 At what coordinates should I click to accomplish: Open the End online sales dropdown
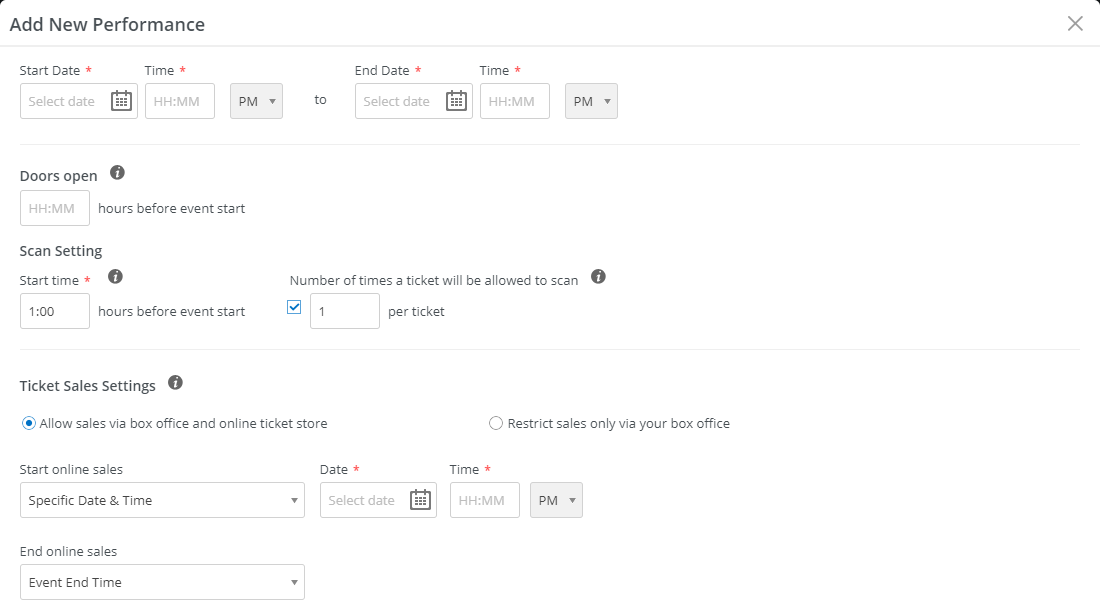tap(162, 582)
